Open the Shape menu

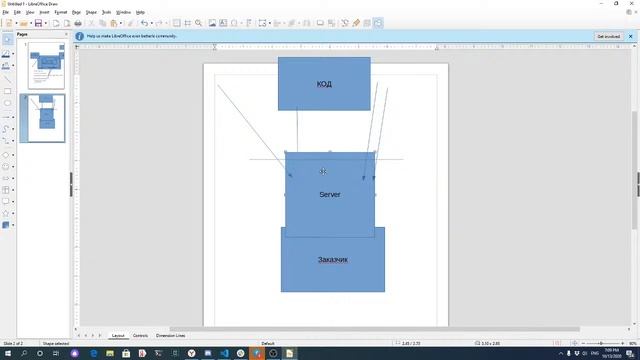(91, 12)
